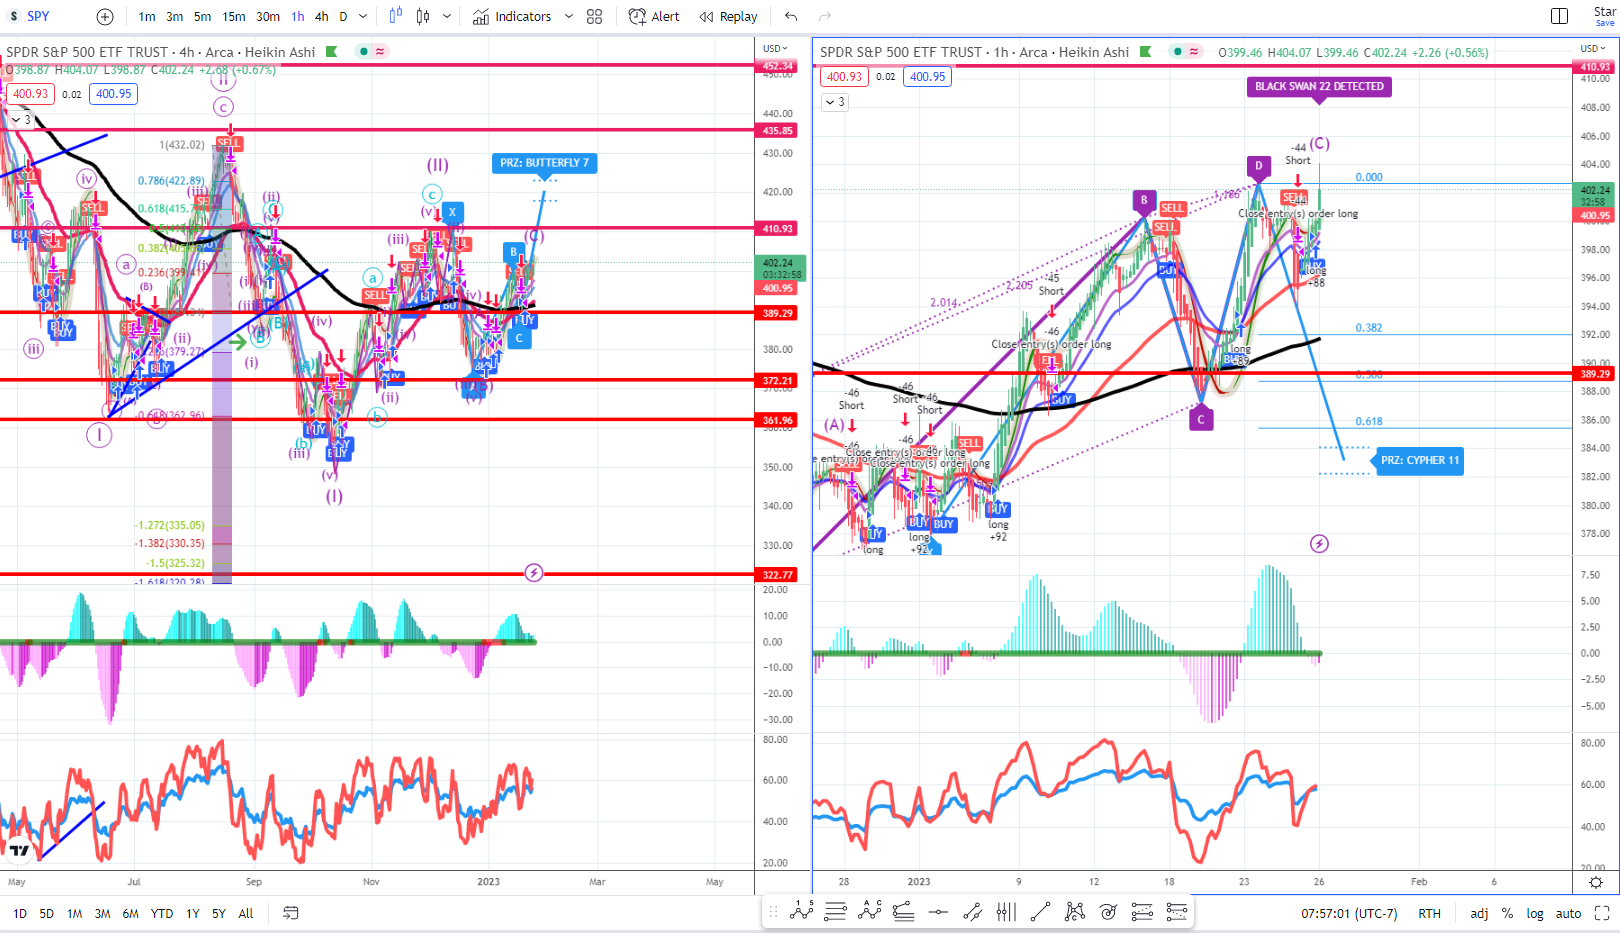This screenshot has width=1620, height=935.
Task: Select the 15m timeframe
Action: coord(234,16)
